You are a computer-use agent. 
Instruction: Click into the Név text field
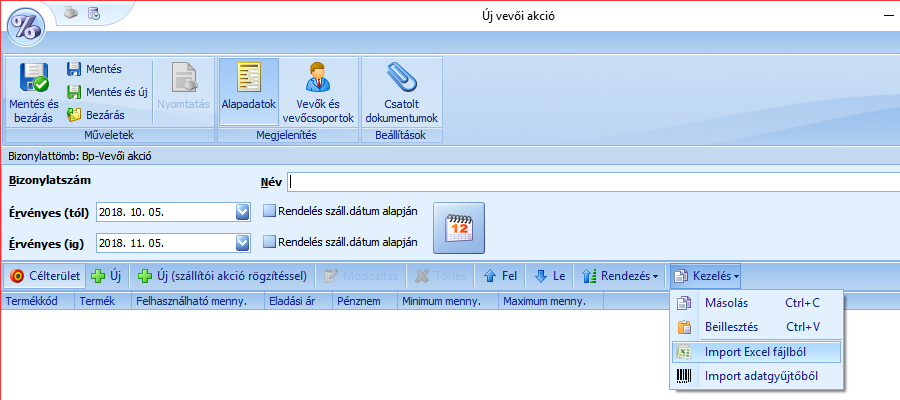590,182
